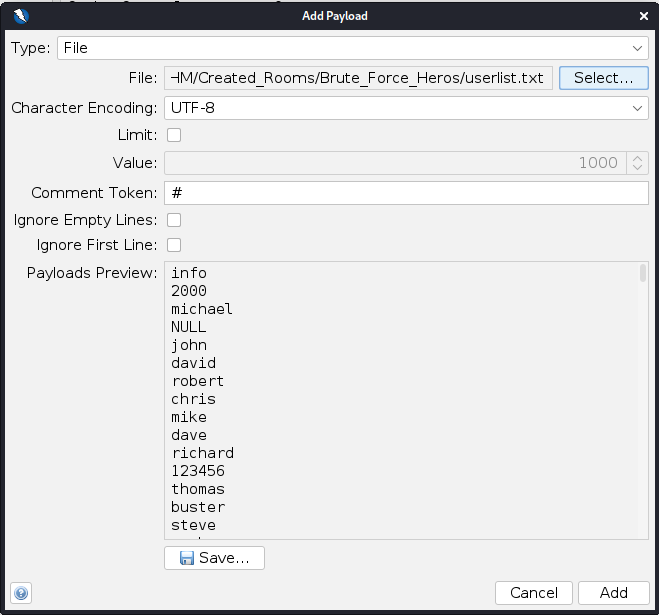Close the Add Payload dialog

pos(640,15)
